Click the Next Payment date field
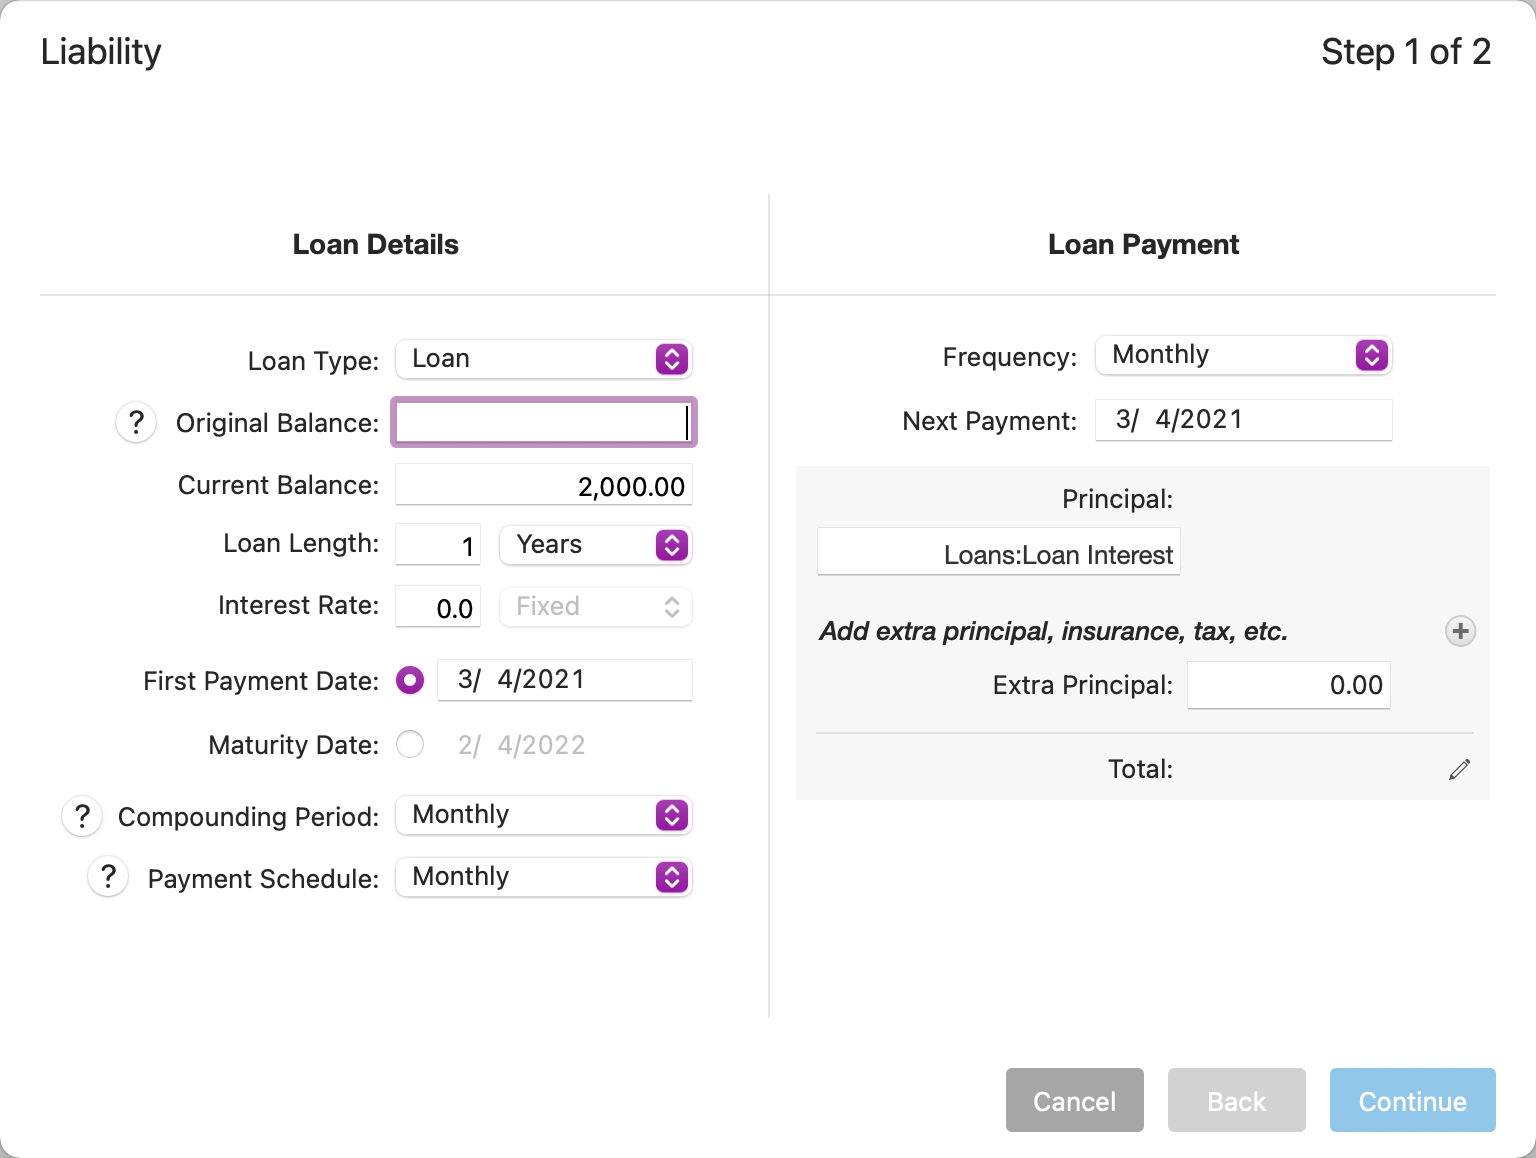Screen dimensions: 1536x1158 tap(1243, 420)
